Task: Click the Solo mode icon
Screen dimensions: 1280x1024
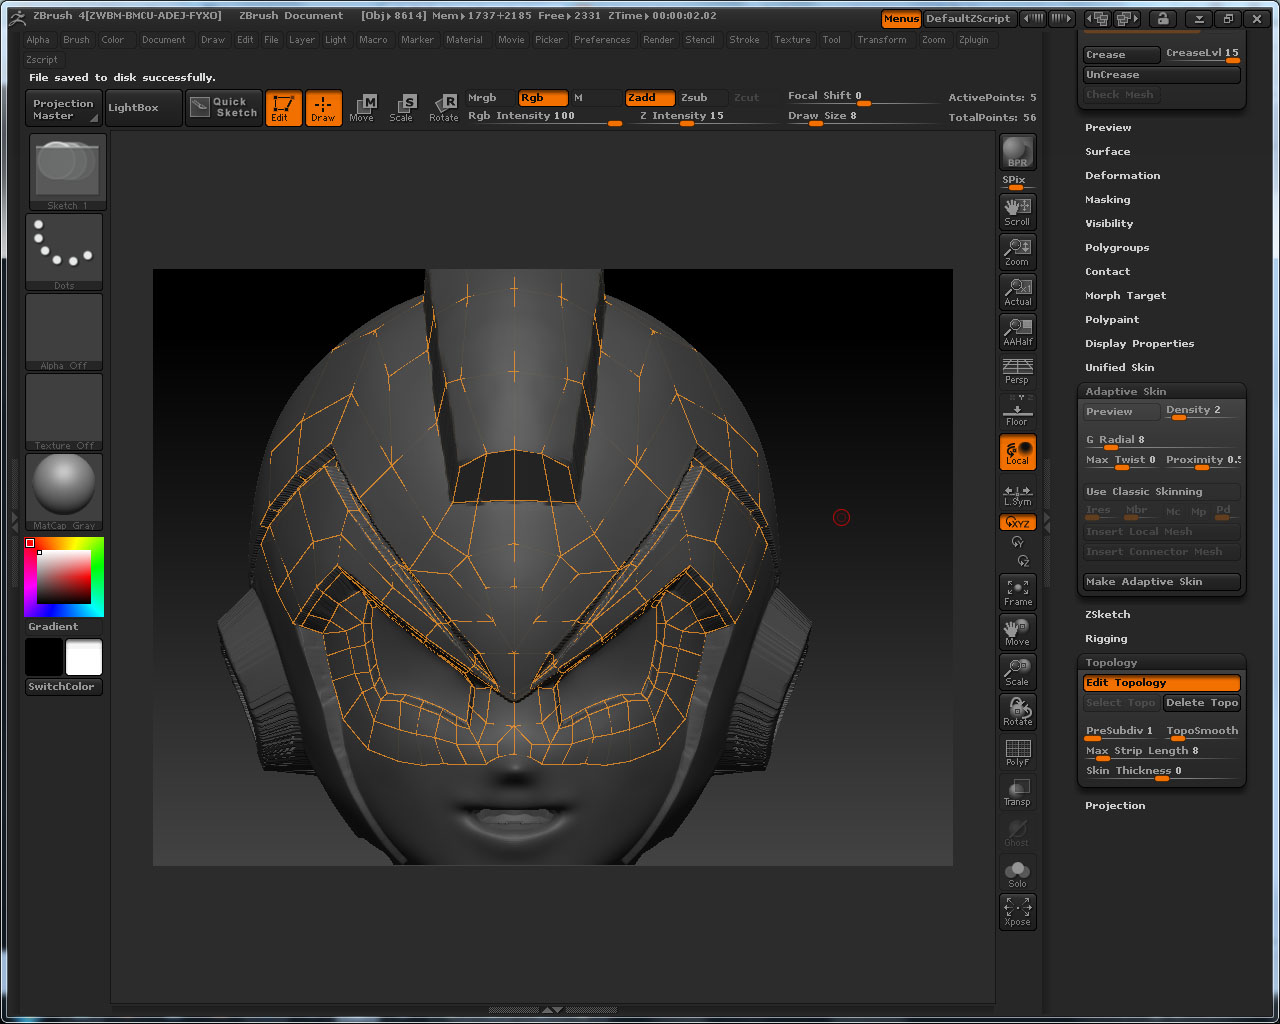Action: point(1017,873)
